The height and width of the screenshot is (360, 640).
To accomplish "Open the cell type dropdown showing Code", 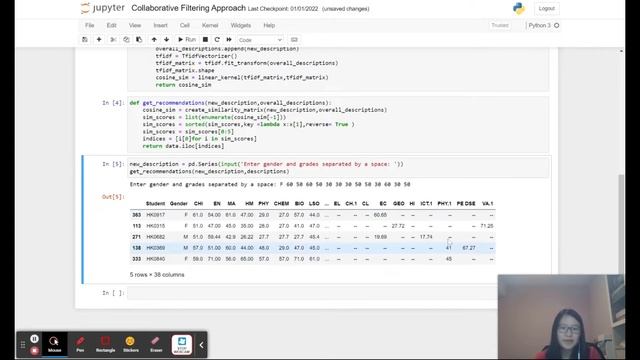I will point(260,40).
